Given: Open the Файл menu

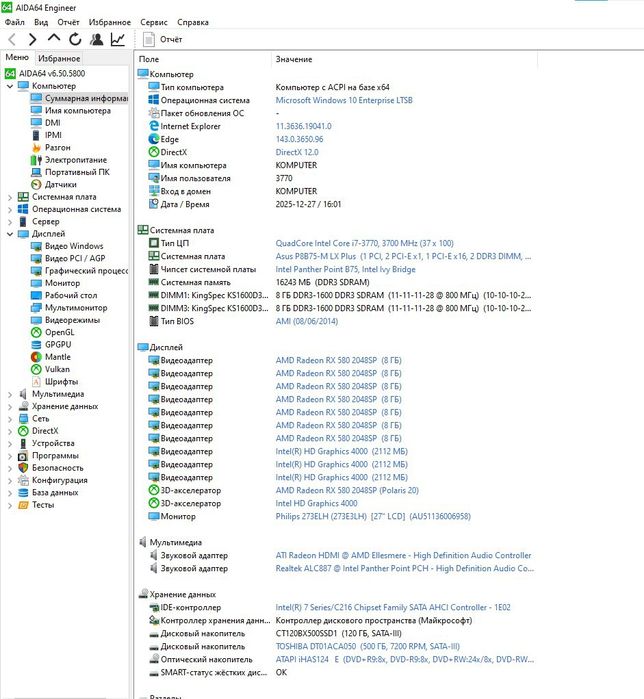Looking at the screenshot, I should point(15,22).
